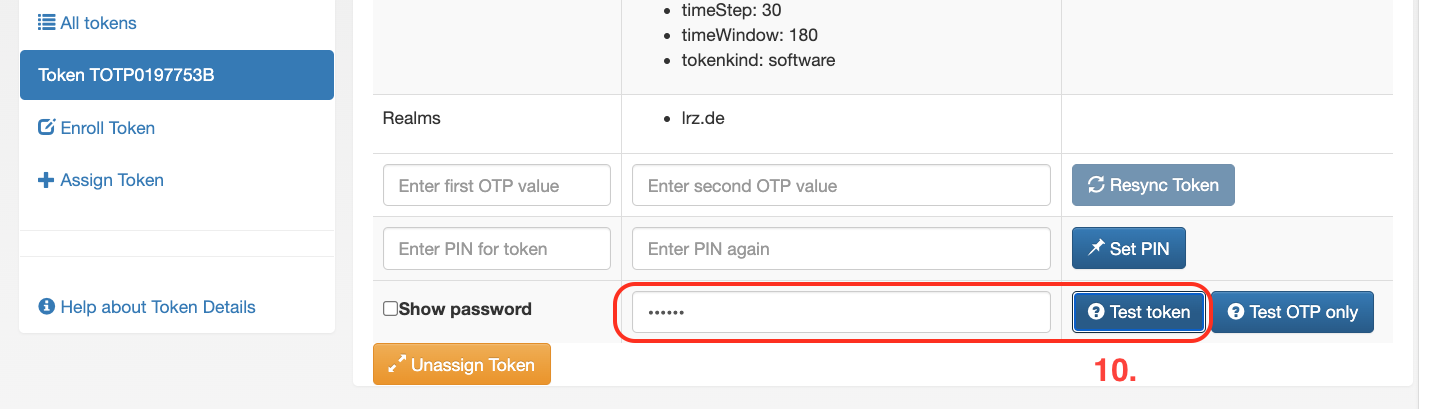
Task: Click the Unassign Token button
Action: point(462,365)
